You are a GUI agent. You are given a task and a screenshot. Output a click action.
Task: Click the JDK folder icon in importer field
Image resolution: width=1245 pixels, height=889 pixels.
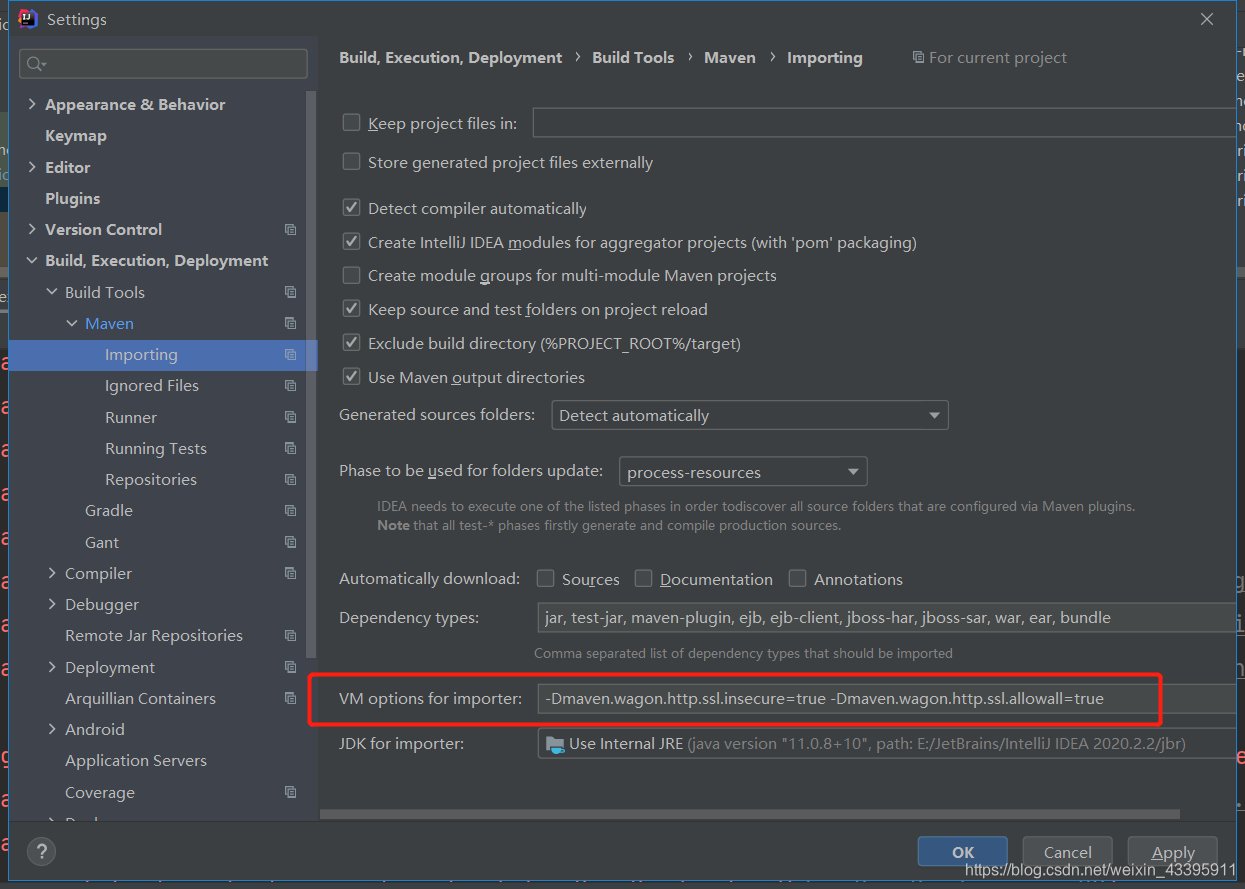click(555, 743)
